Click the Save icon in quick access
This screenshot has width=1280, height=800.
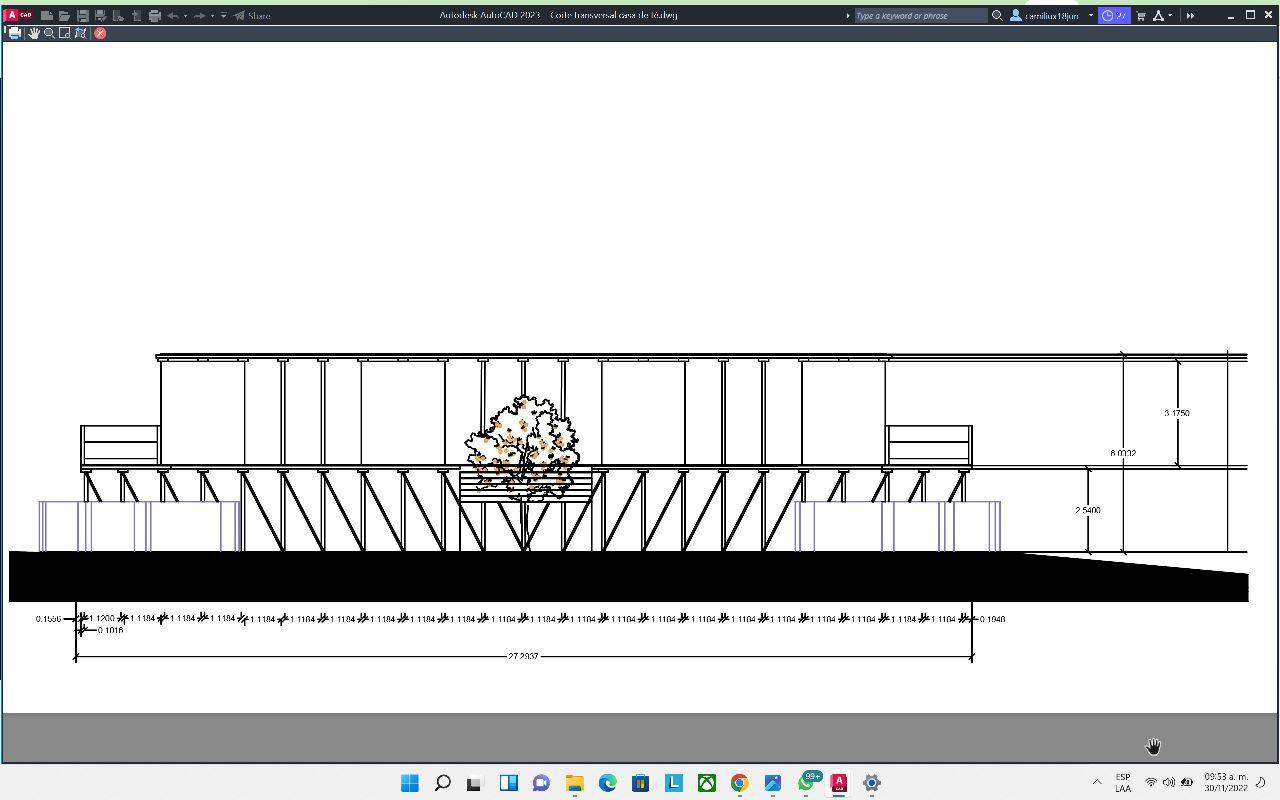coord(83,16)
